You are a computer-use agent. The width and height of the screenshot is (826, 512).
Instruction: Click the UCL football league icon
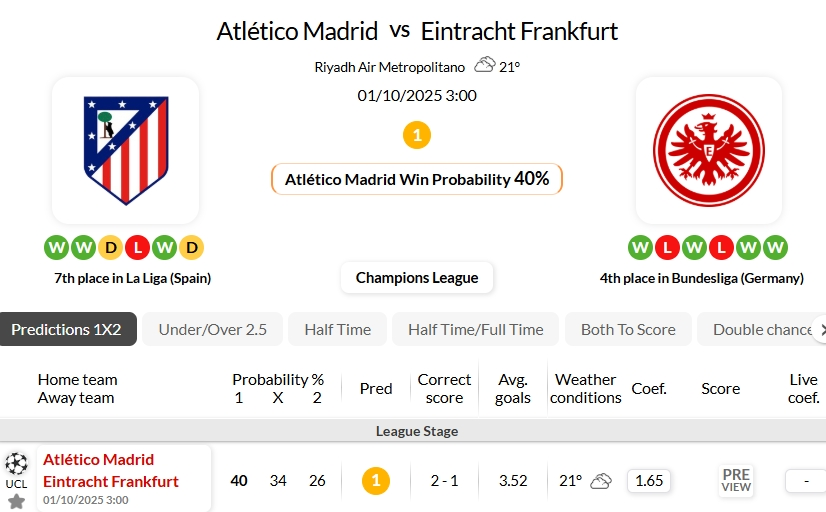point(16,464)
